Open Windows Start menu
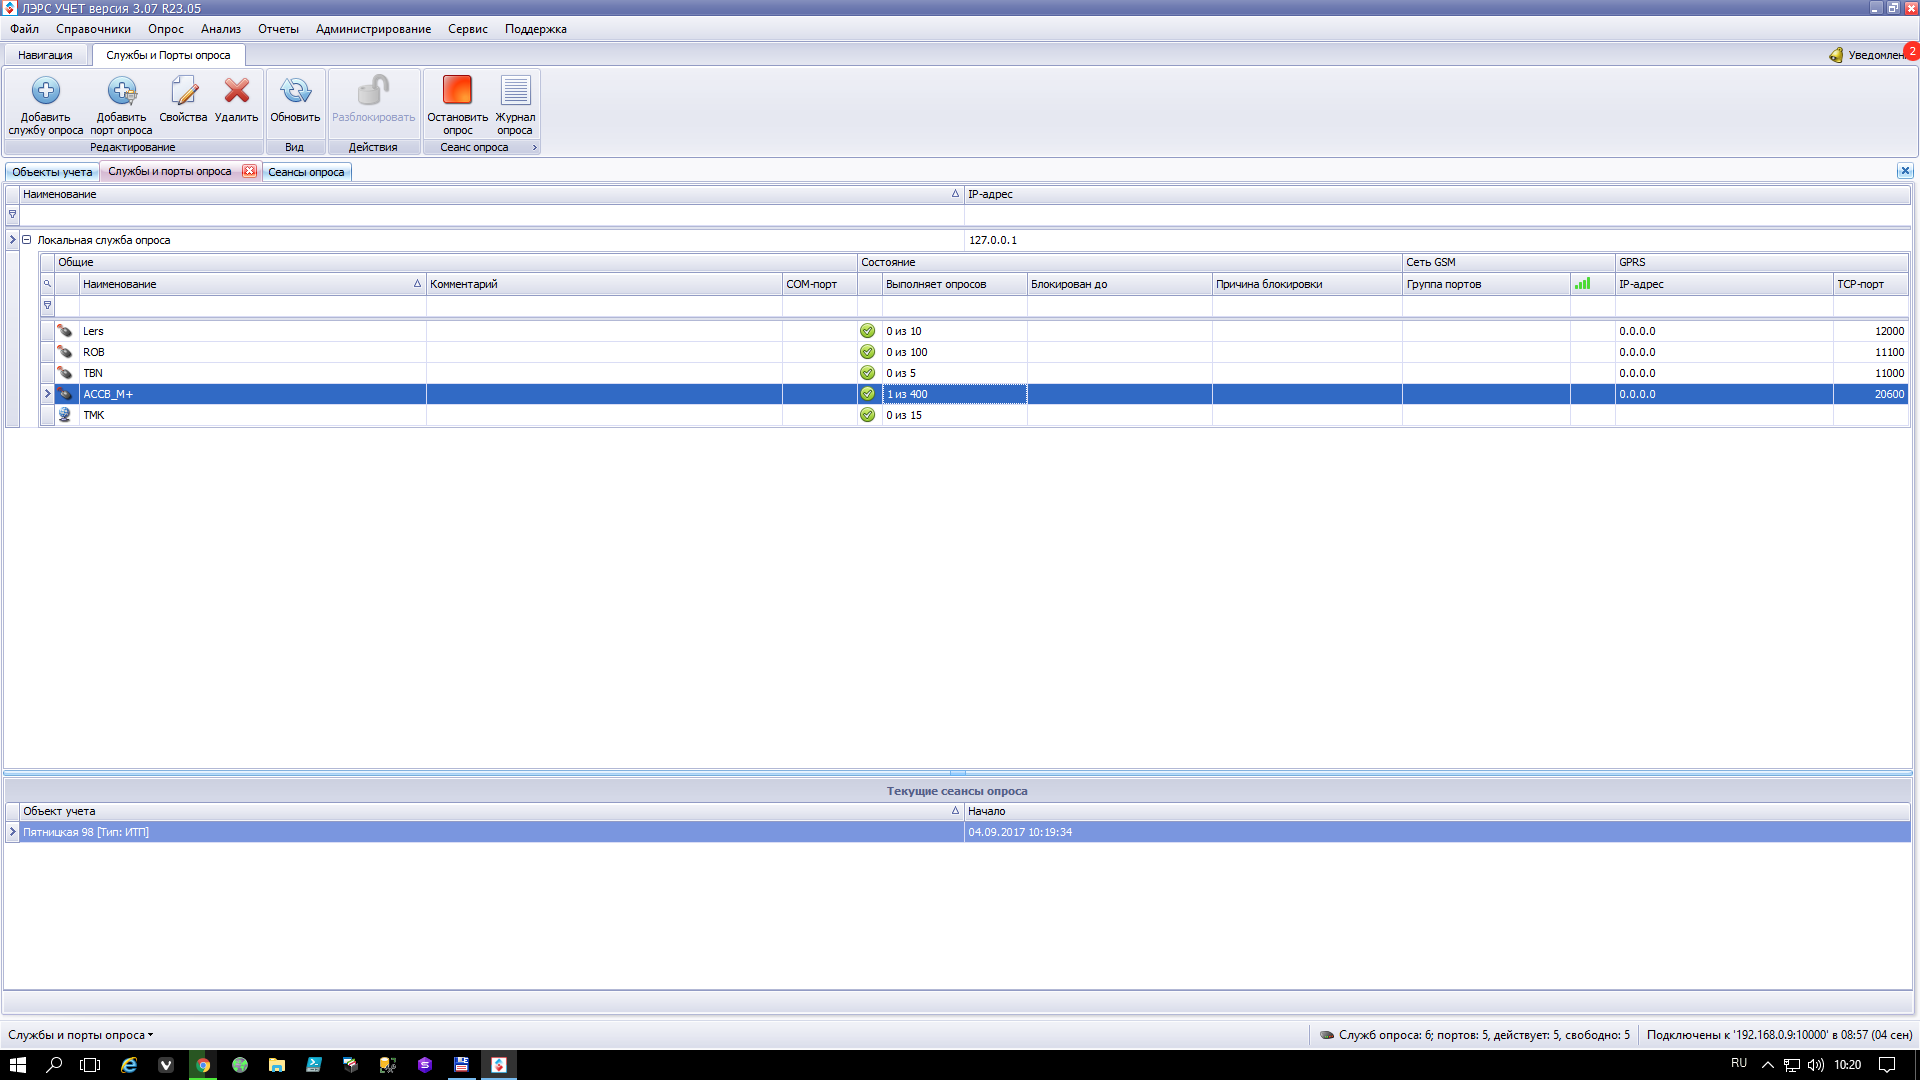This screenshot has width=1920, height=1080. click(x=18, y=1065)
